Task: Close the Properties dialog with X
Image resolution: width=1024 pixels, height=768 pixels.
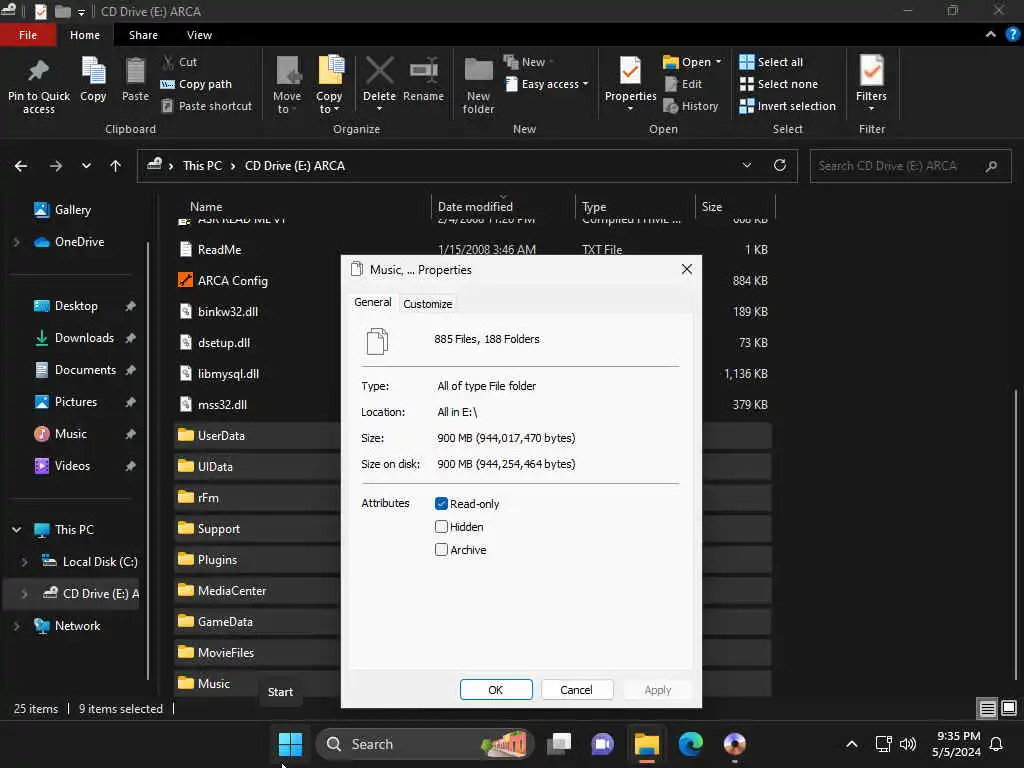Action: coord(686,269)
